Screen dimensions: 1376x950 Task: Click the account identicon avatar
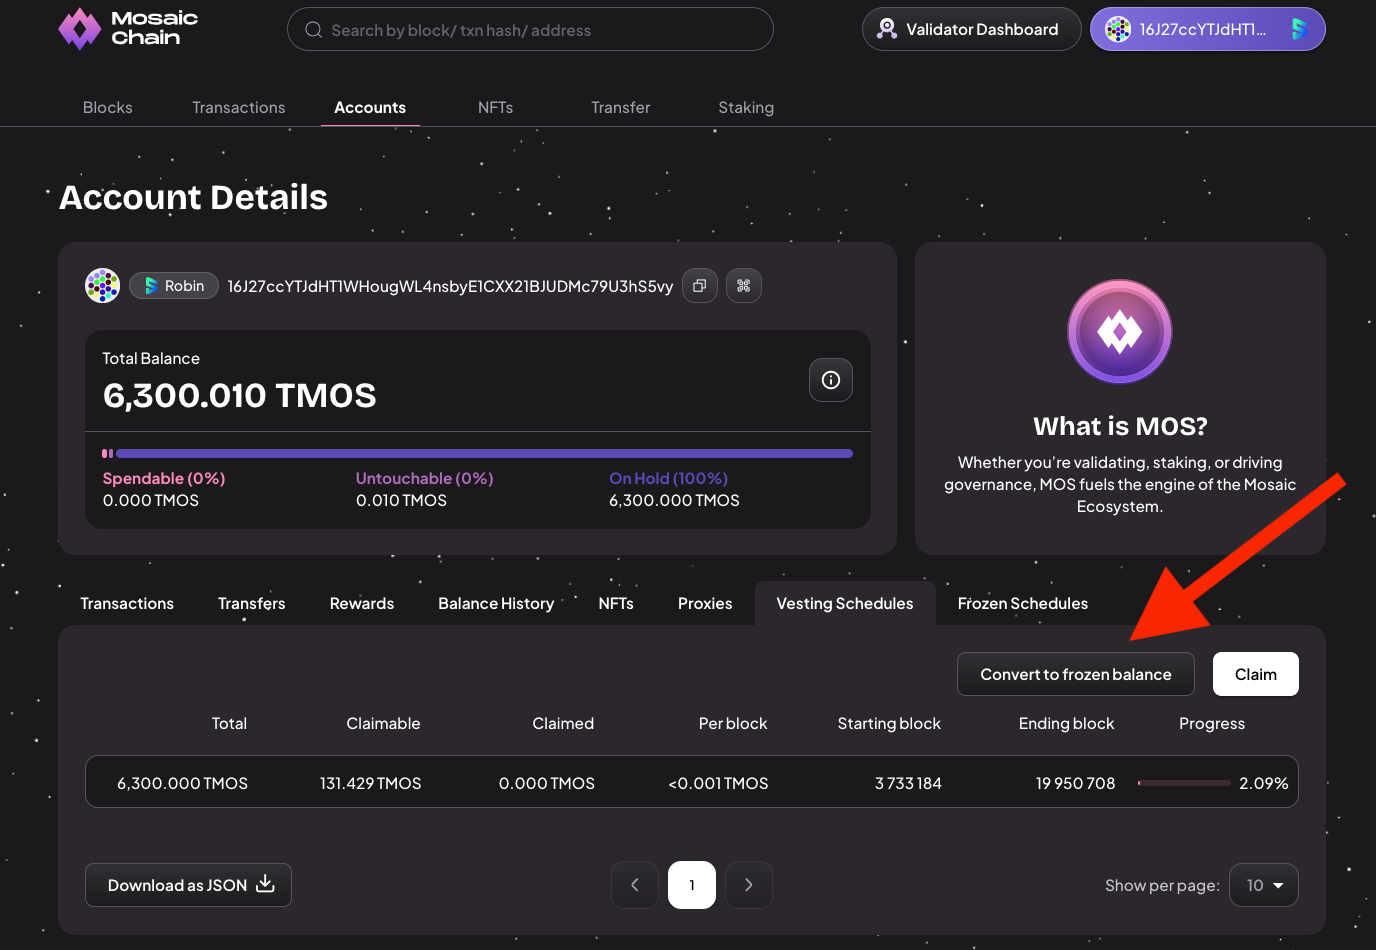102,286
